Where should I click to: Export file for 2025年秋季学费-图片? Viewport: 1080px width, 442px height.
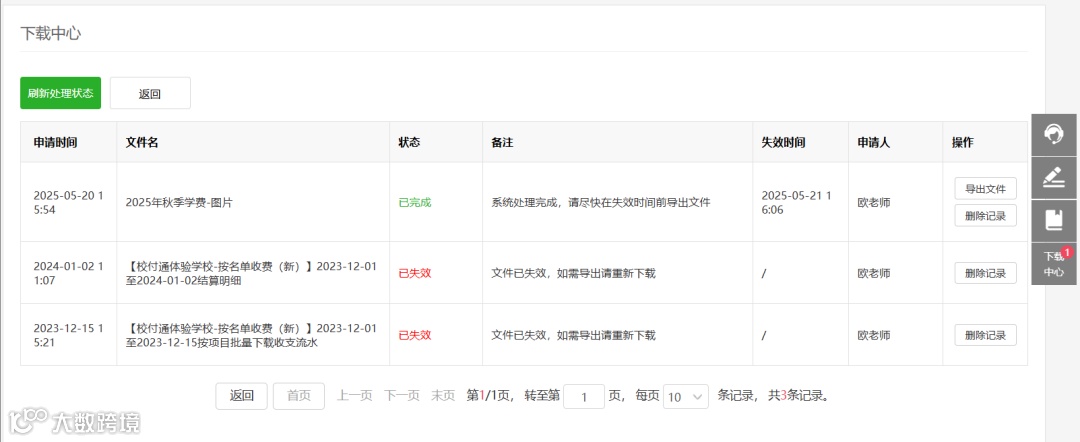[985, 189]
